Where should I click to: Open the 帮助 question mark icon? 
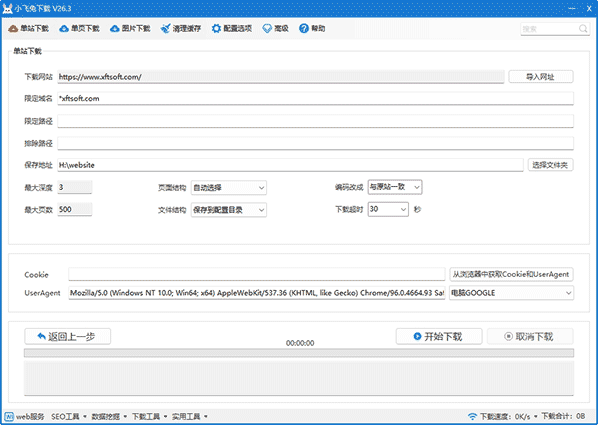tap(304, 29)
